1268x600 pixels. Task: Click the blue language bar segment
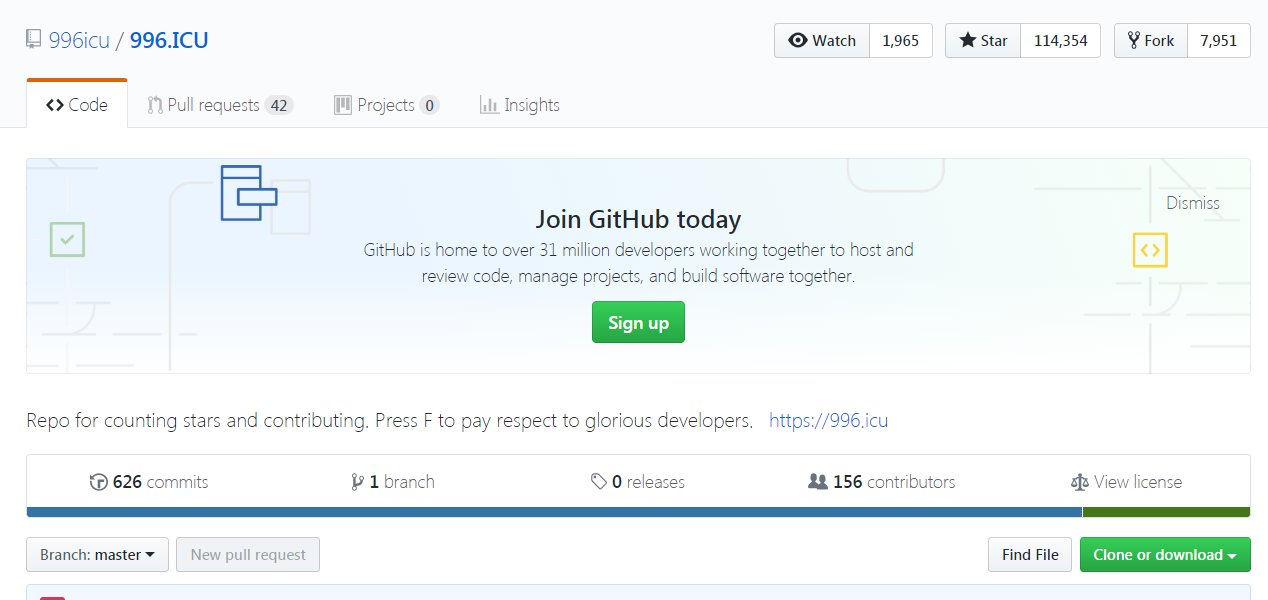tap(554, 512)
